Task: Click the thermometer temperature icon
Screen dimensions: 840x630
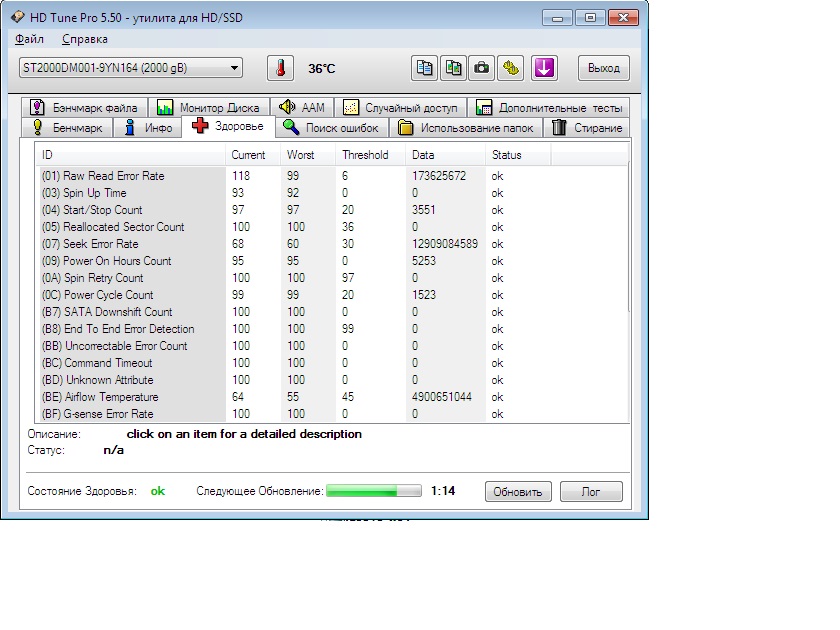Action: [280, 68]
